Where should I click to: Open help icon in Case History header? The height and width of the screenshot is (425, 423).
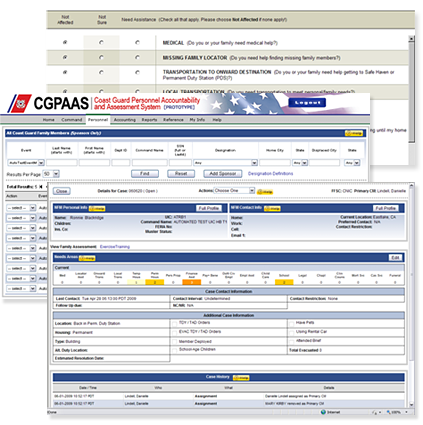click(241, 378)
